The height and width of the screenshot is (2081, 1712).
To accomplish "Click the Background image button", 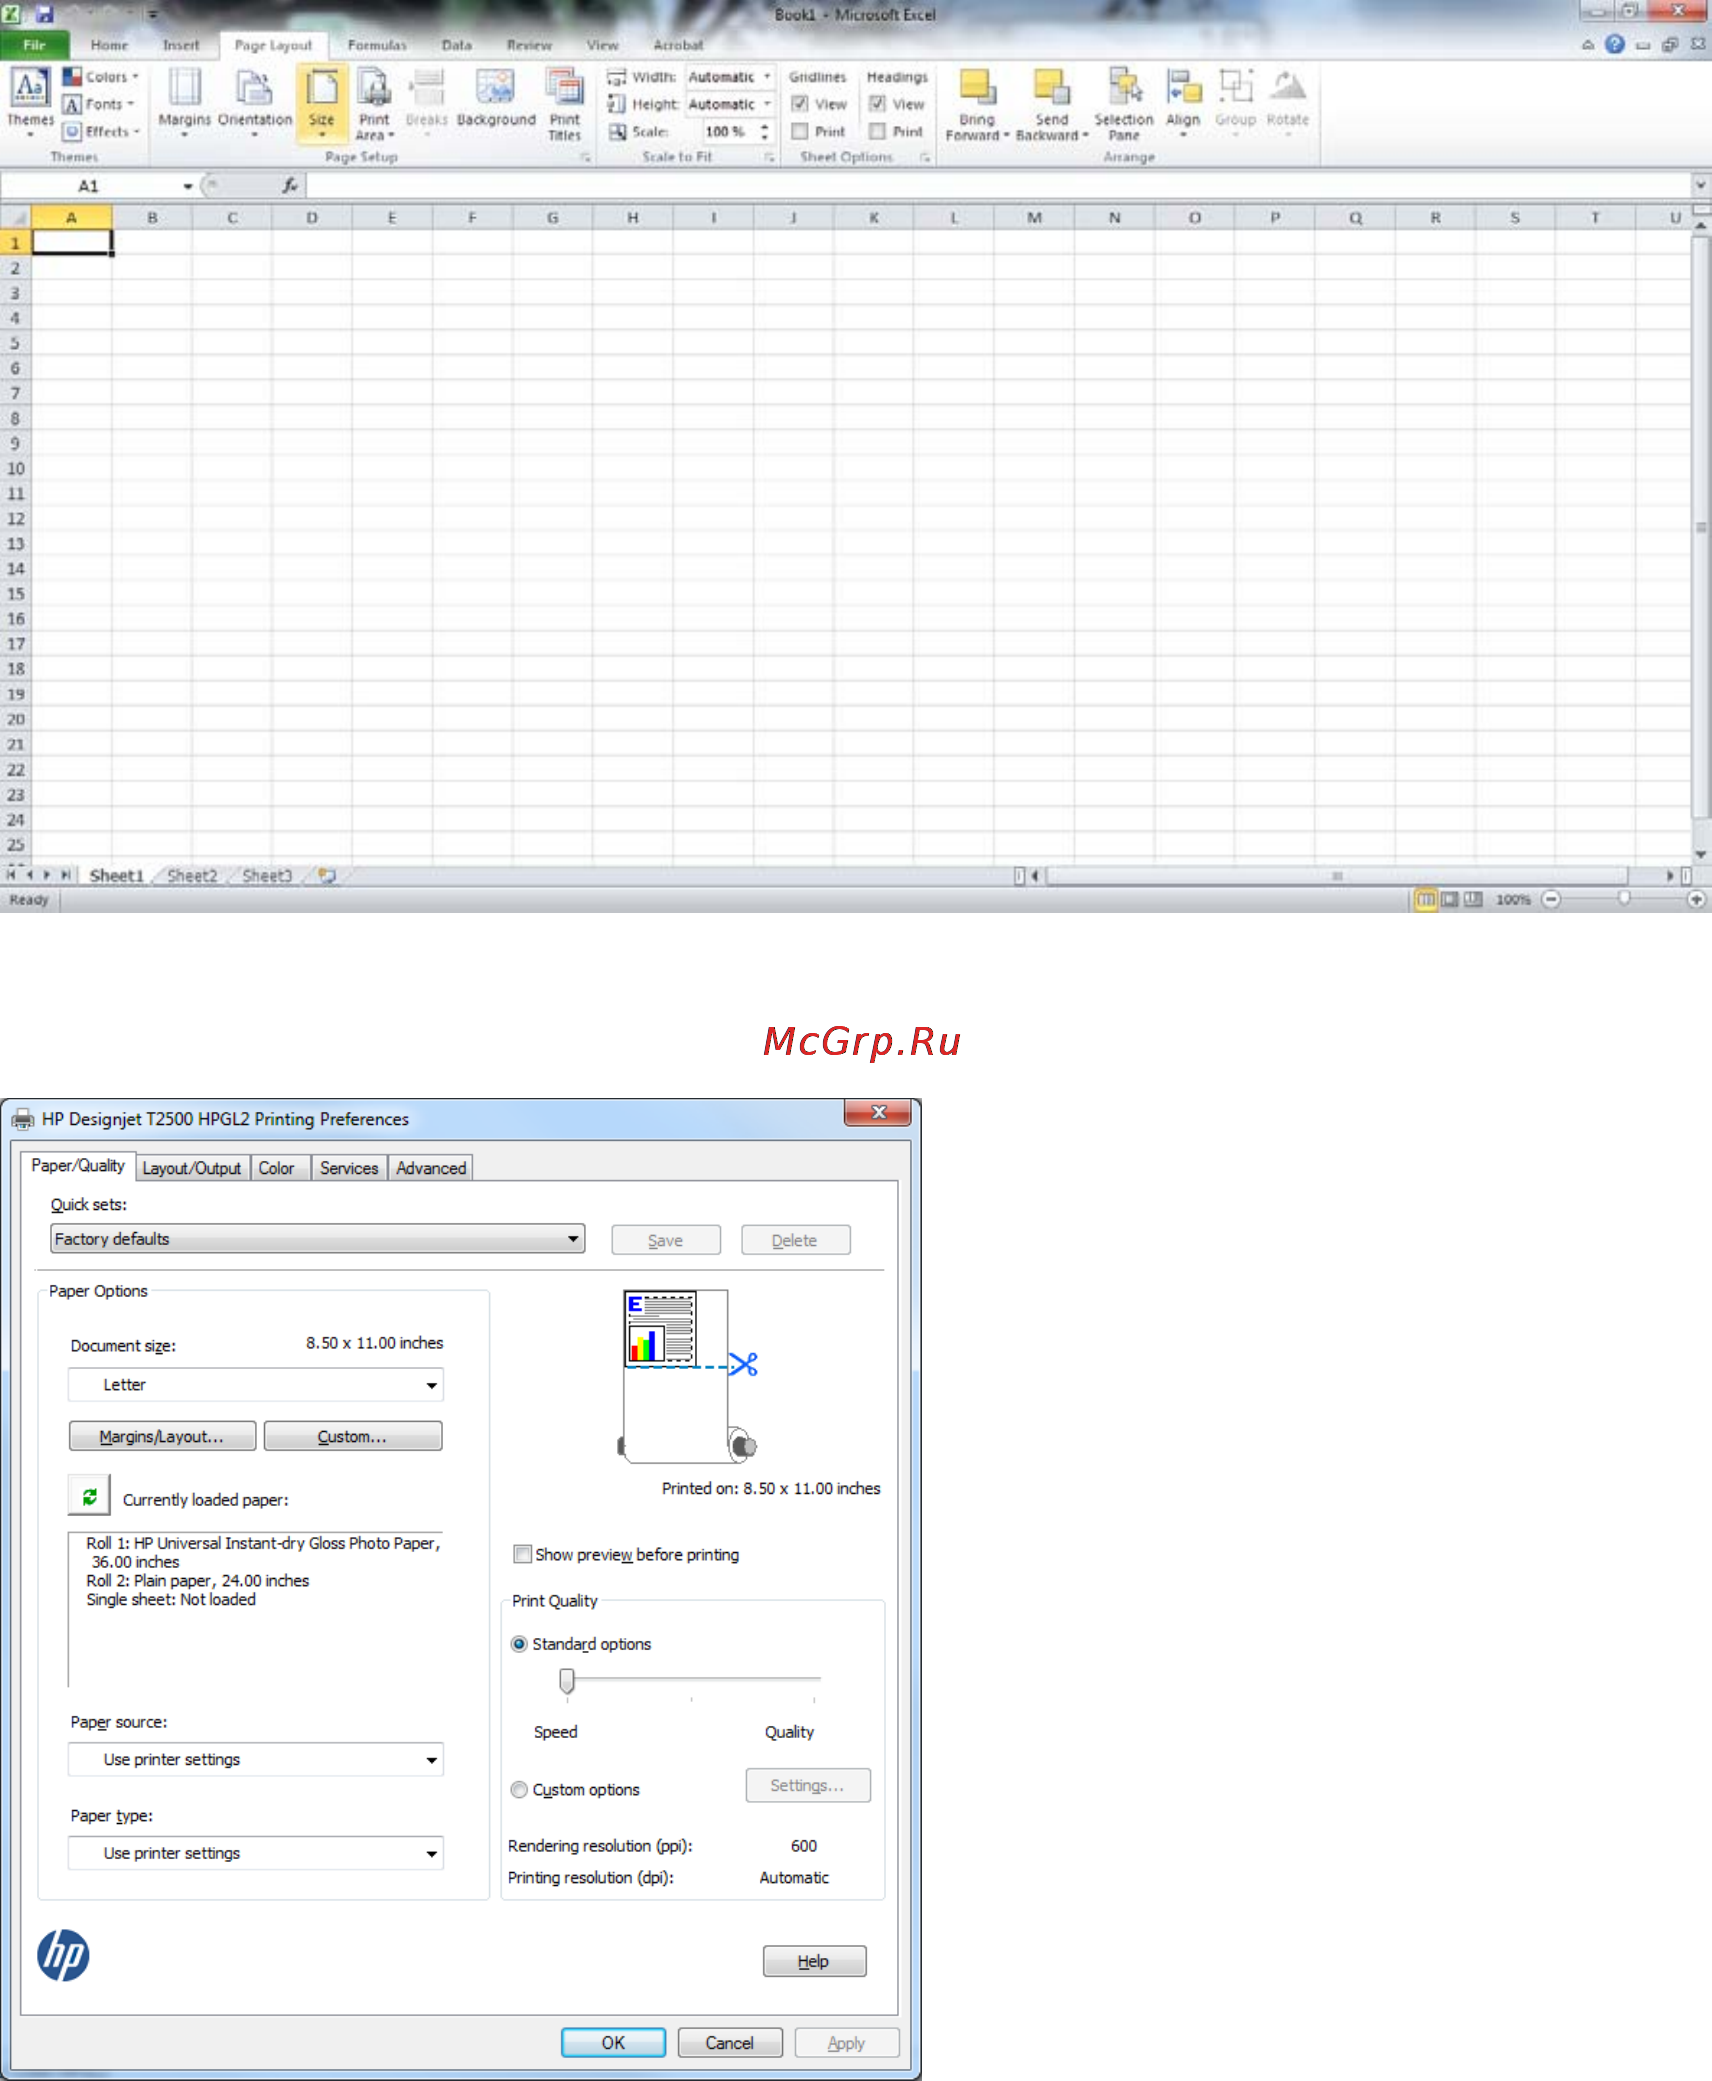I will (x=496, y=100).
